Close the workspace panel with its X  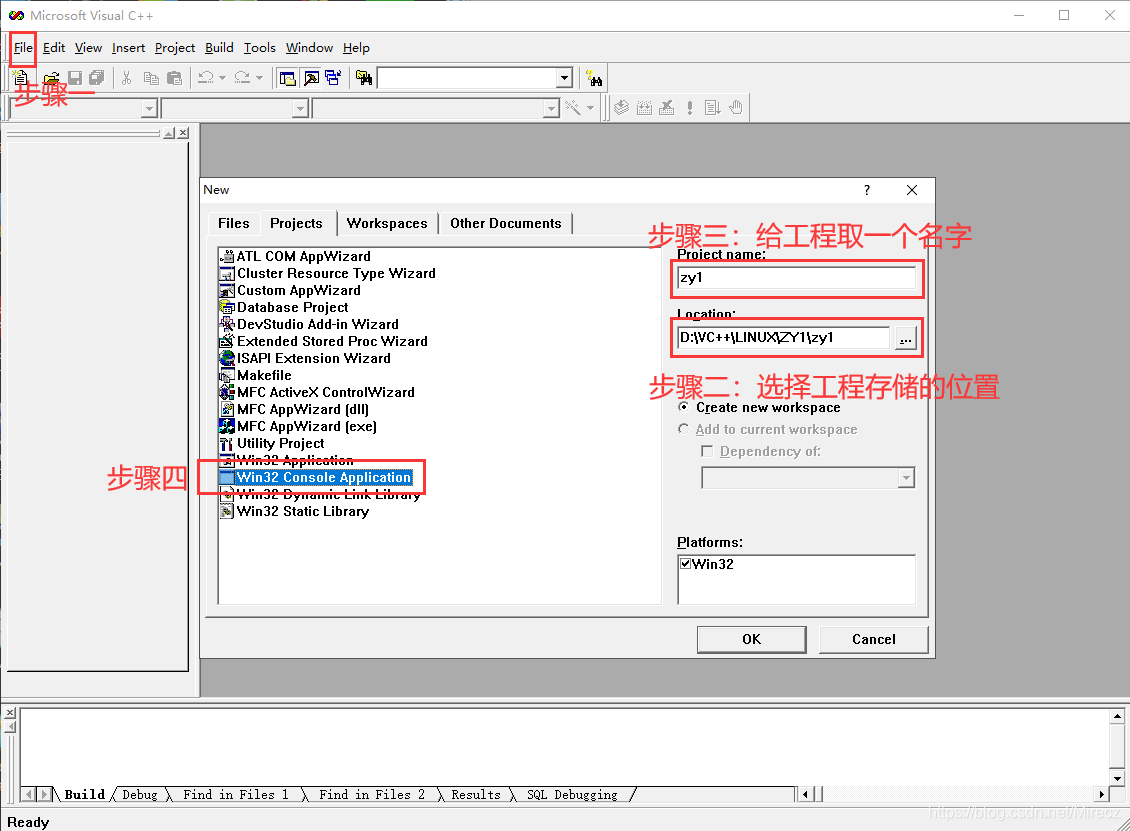(x=184, y=133)
